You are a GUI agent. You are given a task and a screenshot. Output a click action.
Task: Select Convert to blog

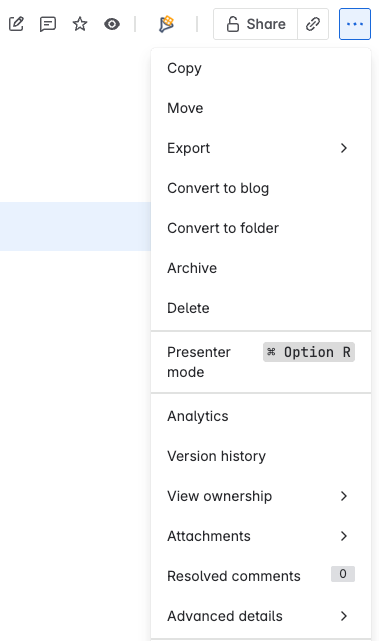pyautogui.click(x=261, y=188)
